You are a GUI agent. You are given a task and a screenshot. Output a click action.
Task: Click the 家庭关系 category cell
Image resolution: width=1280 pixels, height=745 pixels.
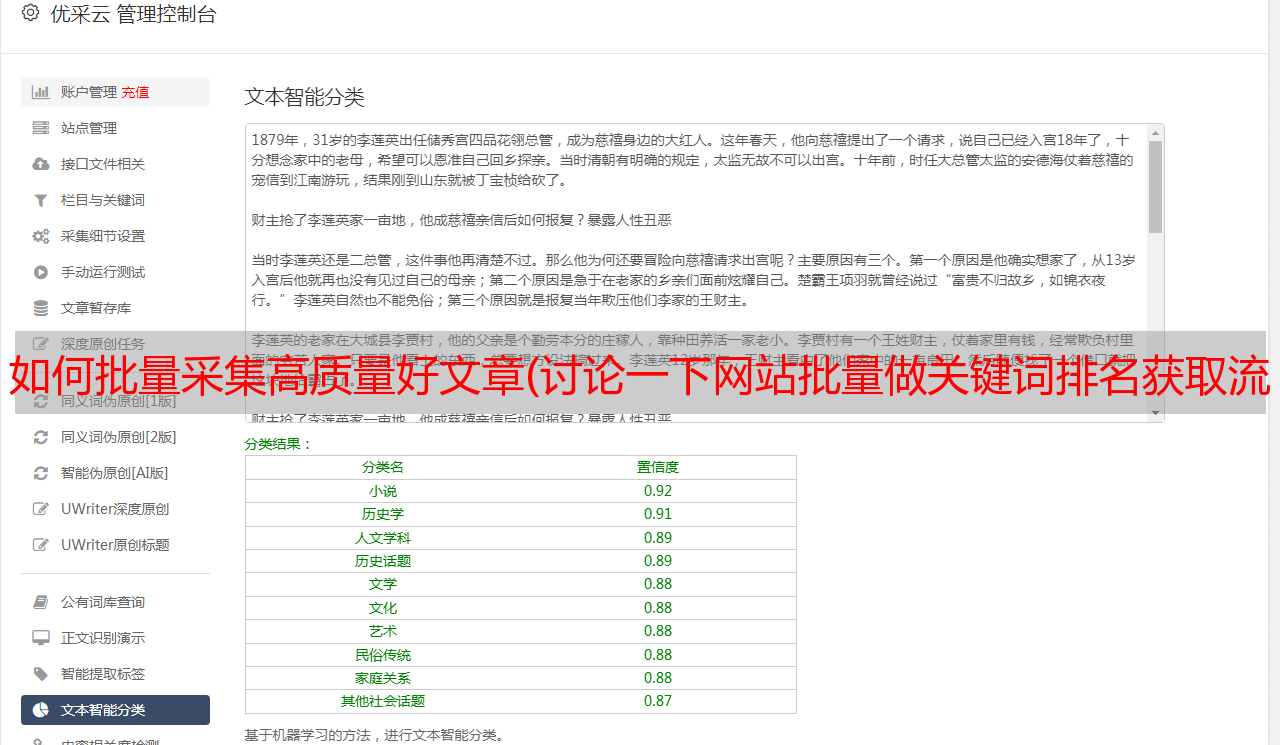tap(383, 678)
